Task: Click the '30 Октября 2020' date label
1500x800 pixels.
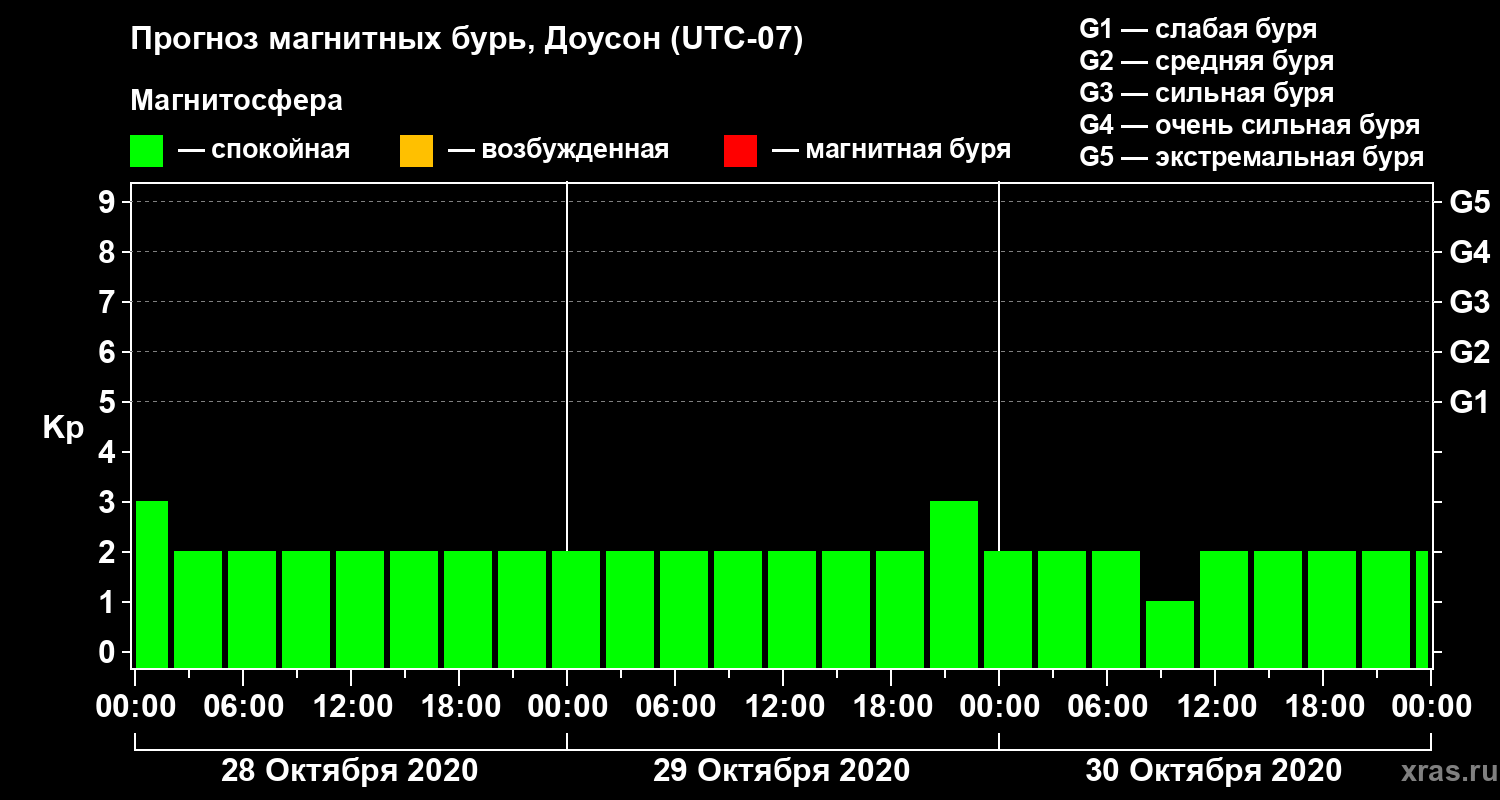Action: [1214, 771]
